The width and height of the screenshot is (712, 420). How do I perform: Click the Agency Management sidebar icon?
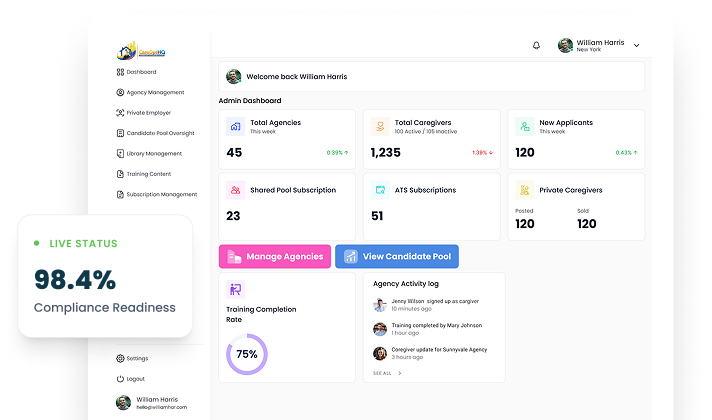(120, 92)
